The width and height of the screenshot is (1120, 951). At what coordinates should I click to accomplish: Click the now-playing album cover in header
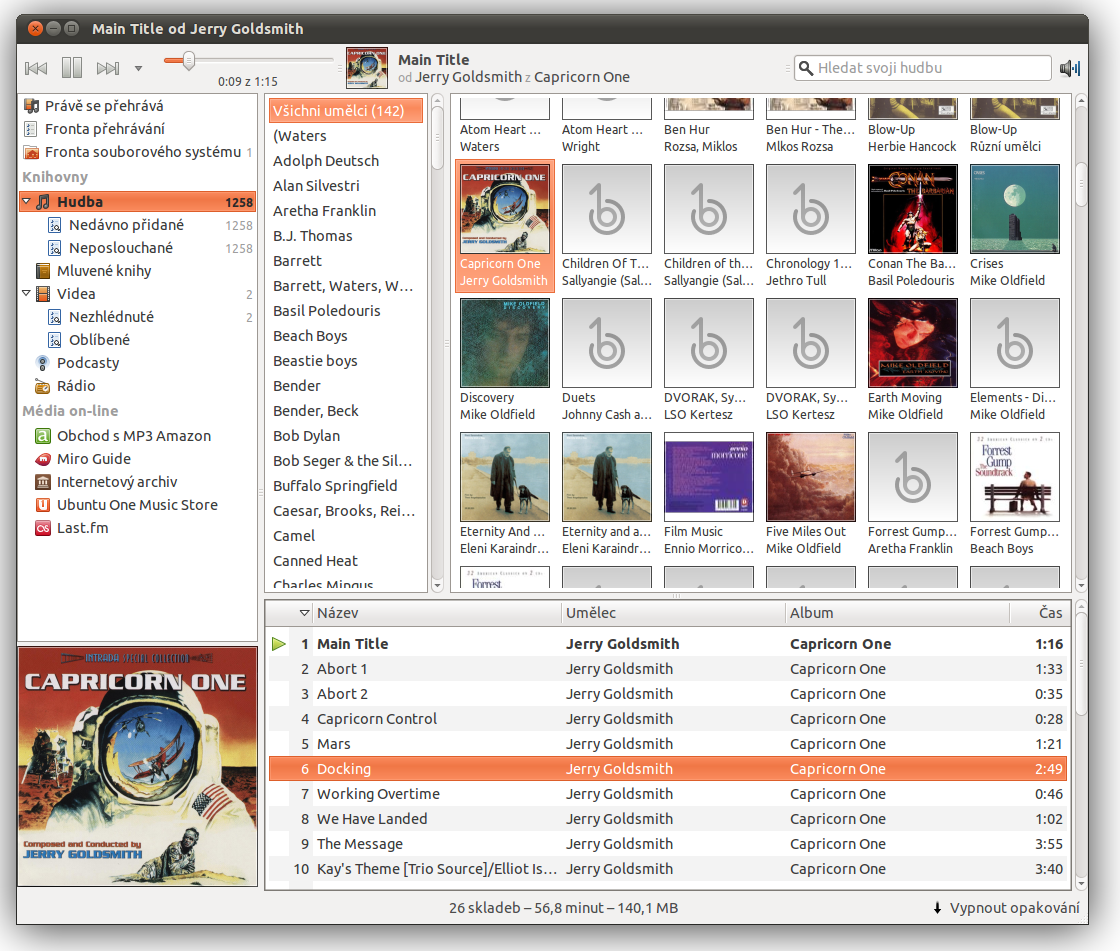366,68
